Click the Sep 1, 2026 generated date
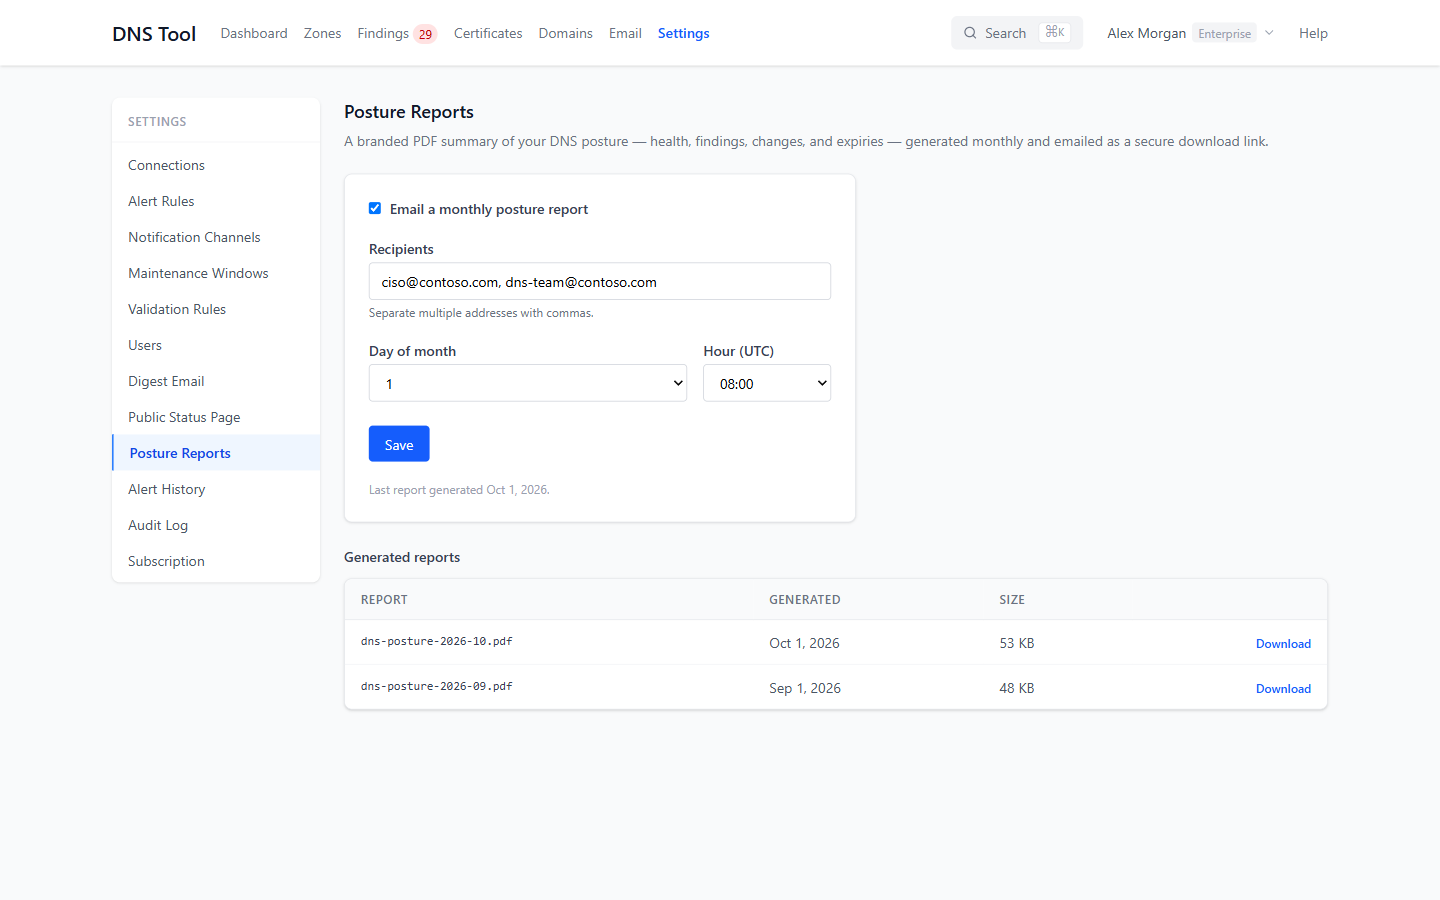The height and width of the screenshot is (900, 1440). point(805,688)
